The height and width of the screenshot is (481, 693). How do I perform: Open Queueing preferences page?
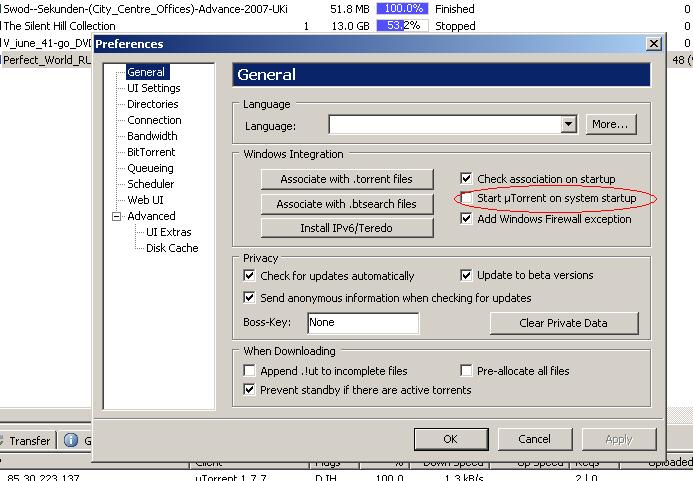150,168
